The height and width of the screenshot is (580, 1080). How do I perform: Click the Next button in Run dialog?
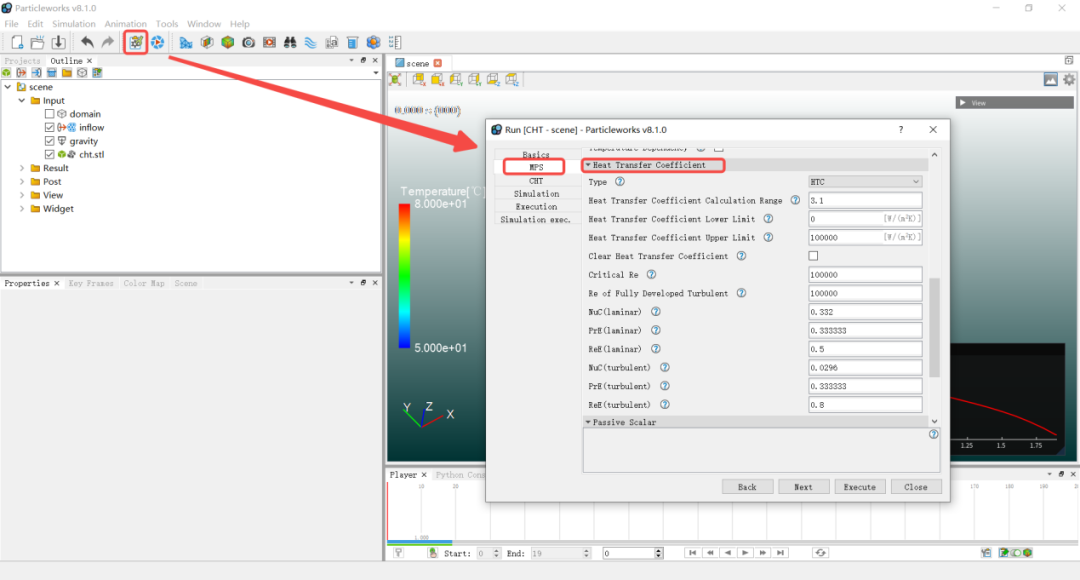(x=803, y=487)
